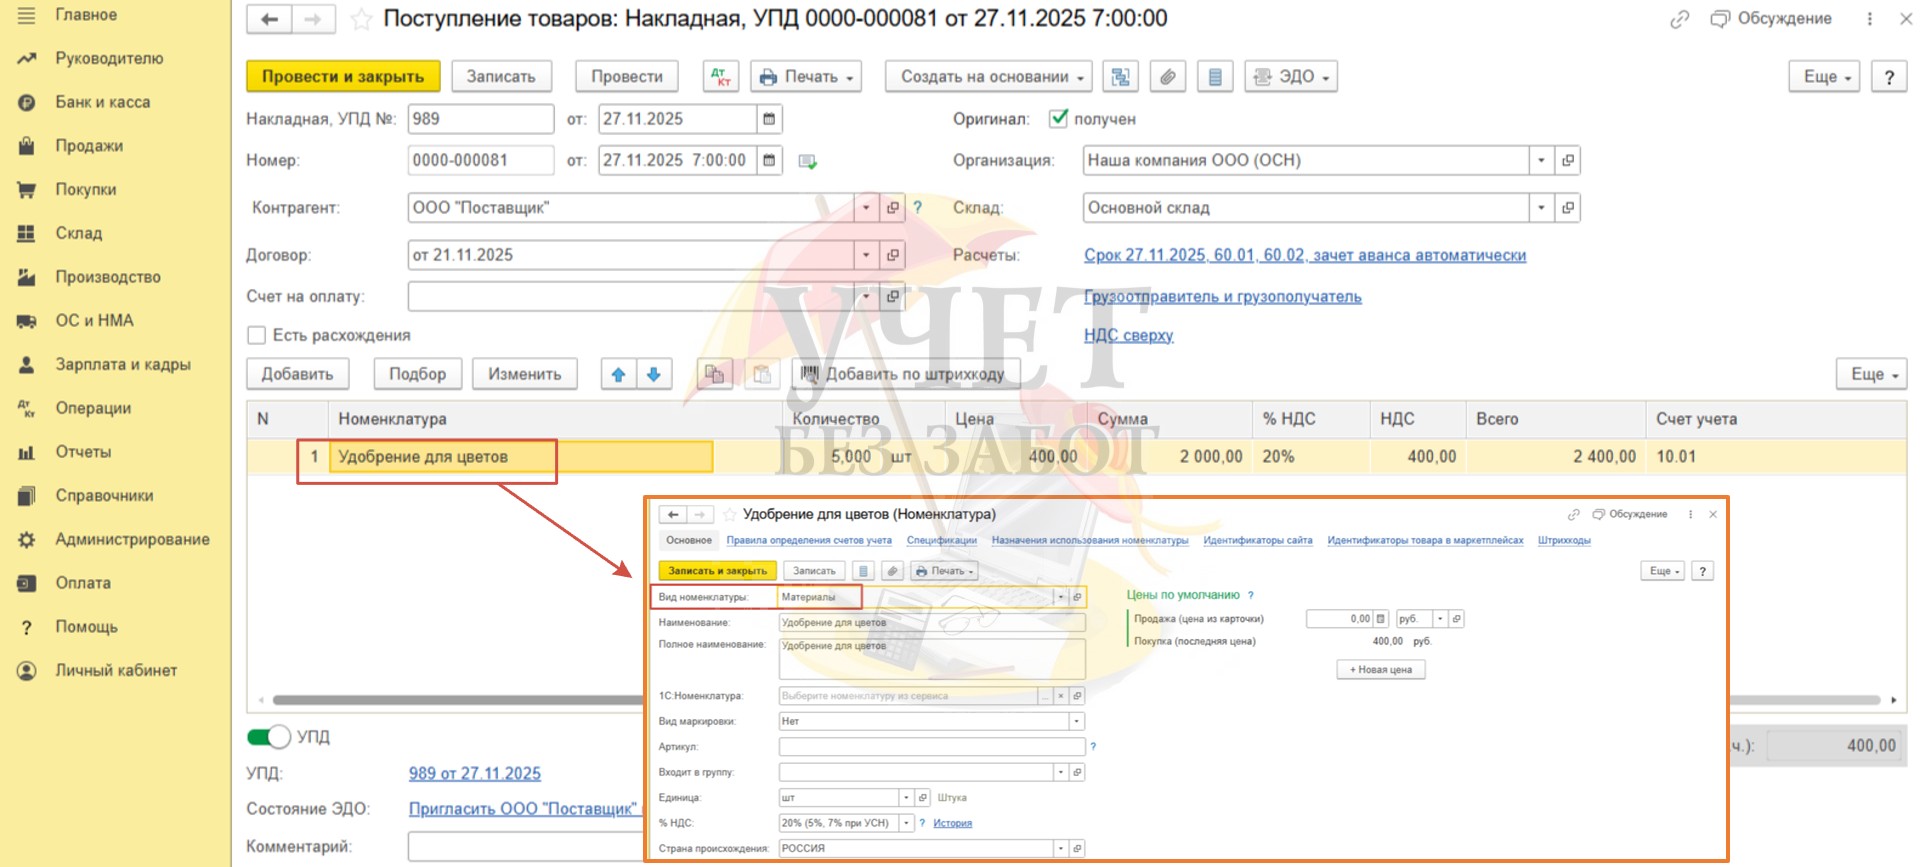The height and width of the screenshot is (867, 1920).
Task: Open the Контрагент record with open-form icon
Action: click(x=893, y=208)
